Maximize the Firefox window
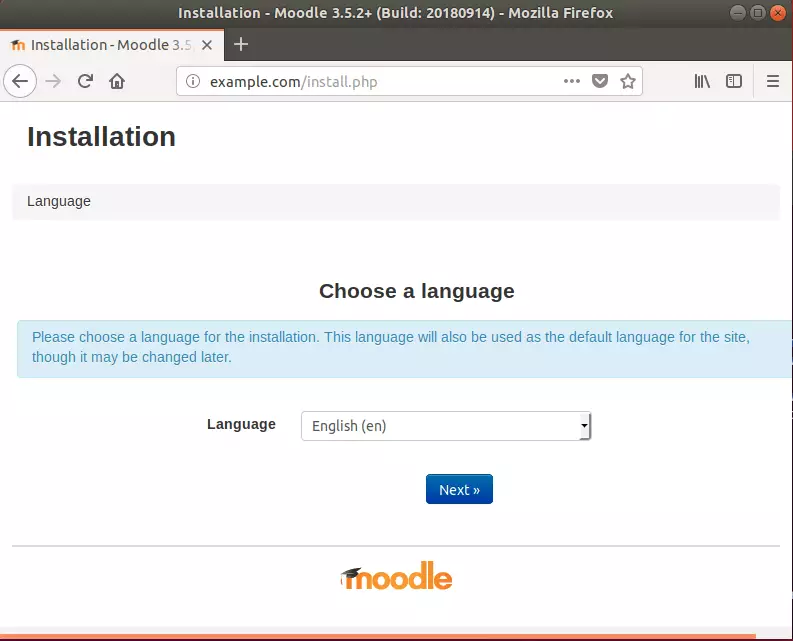793x641 pixels. [758, 13]
